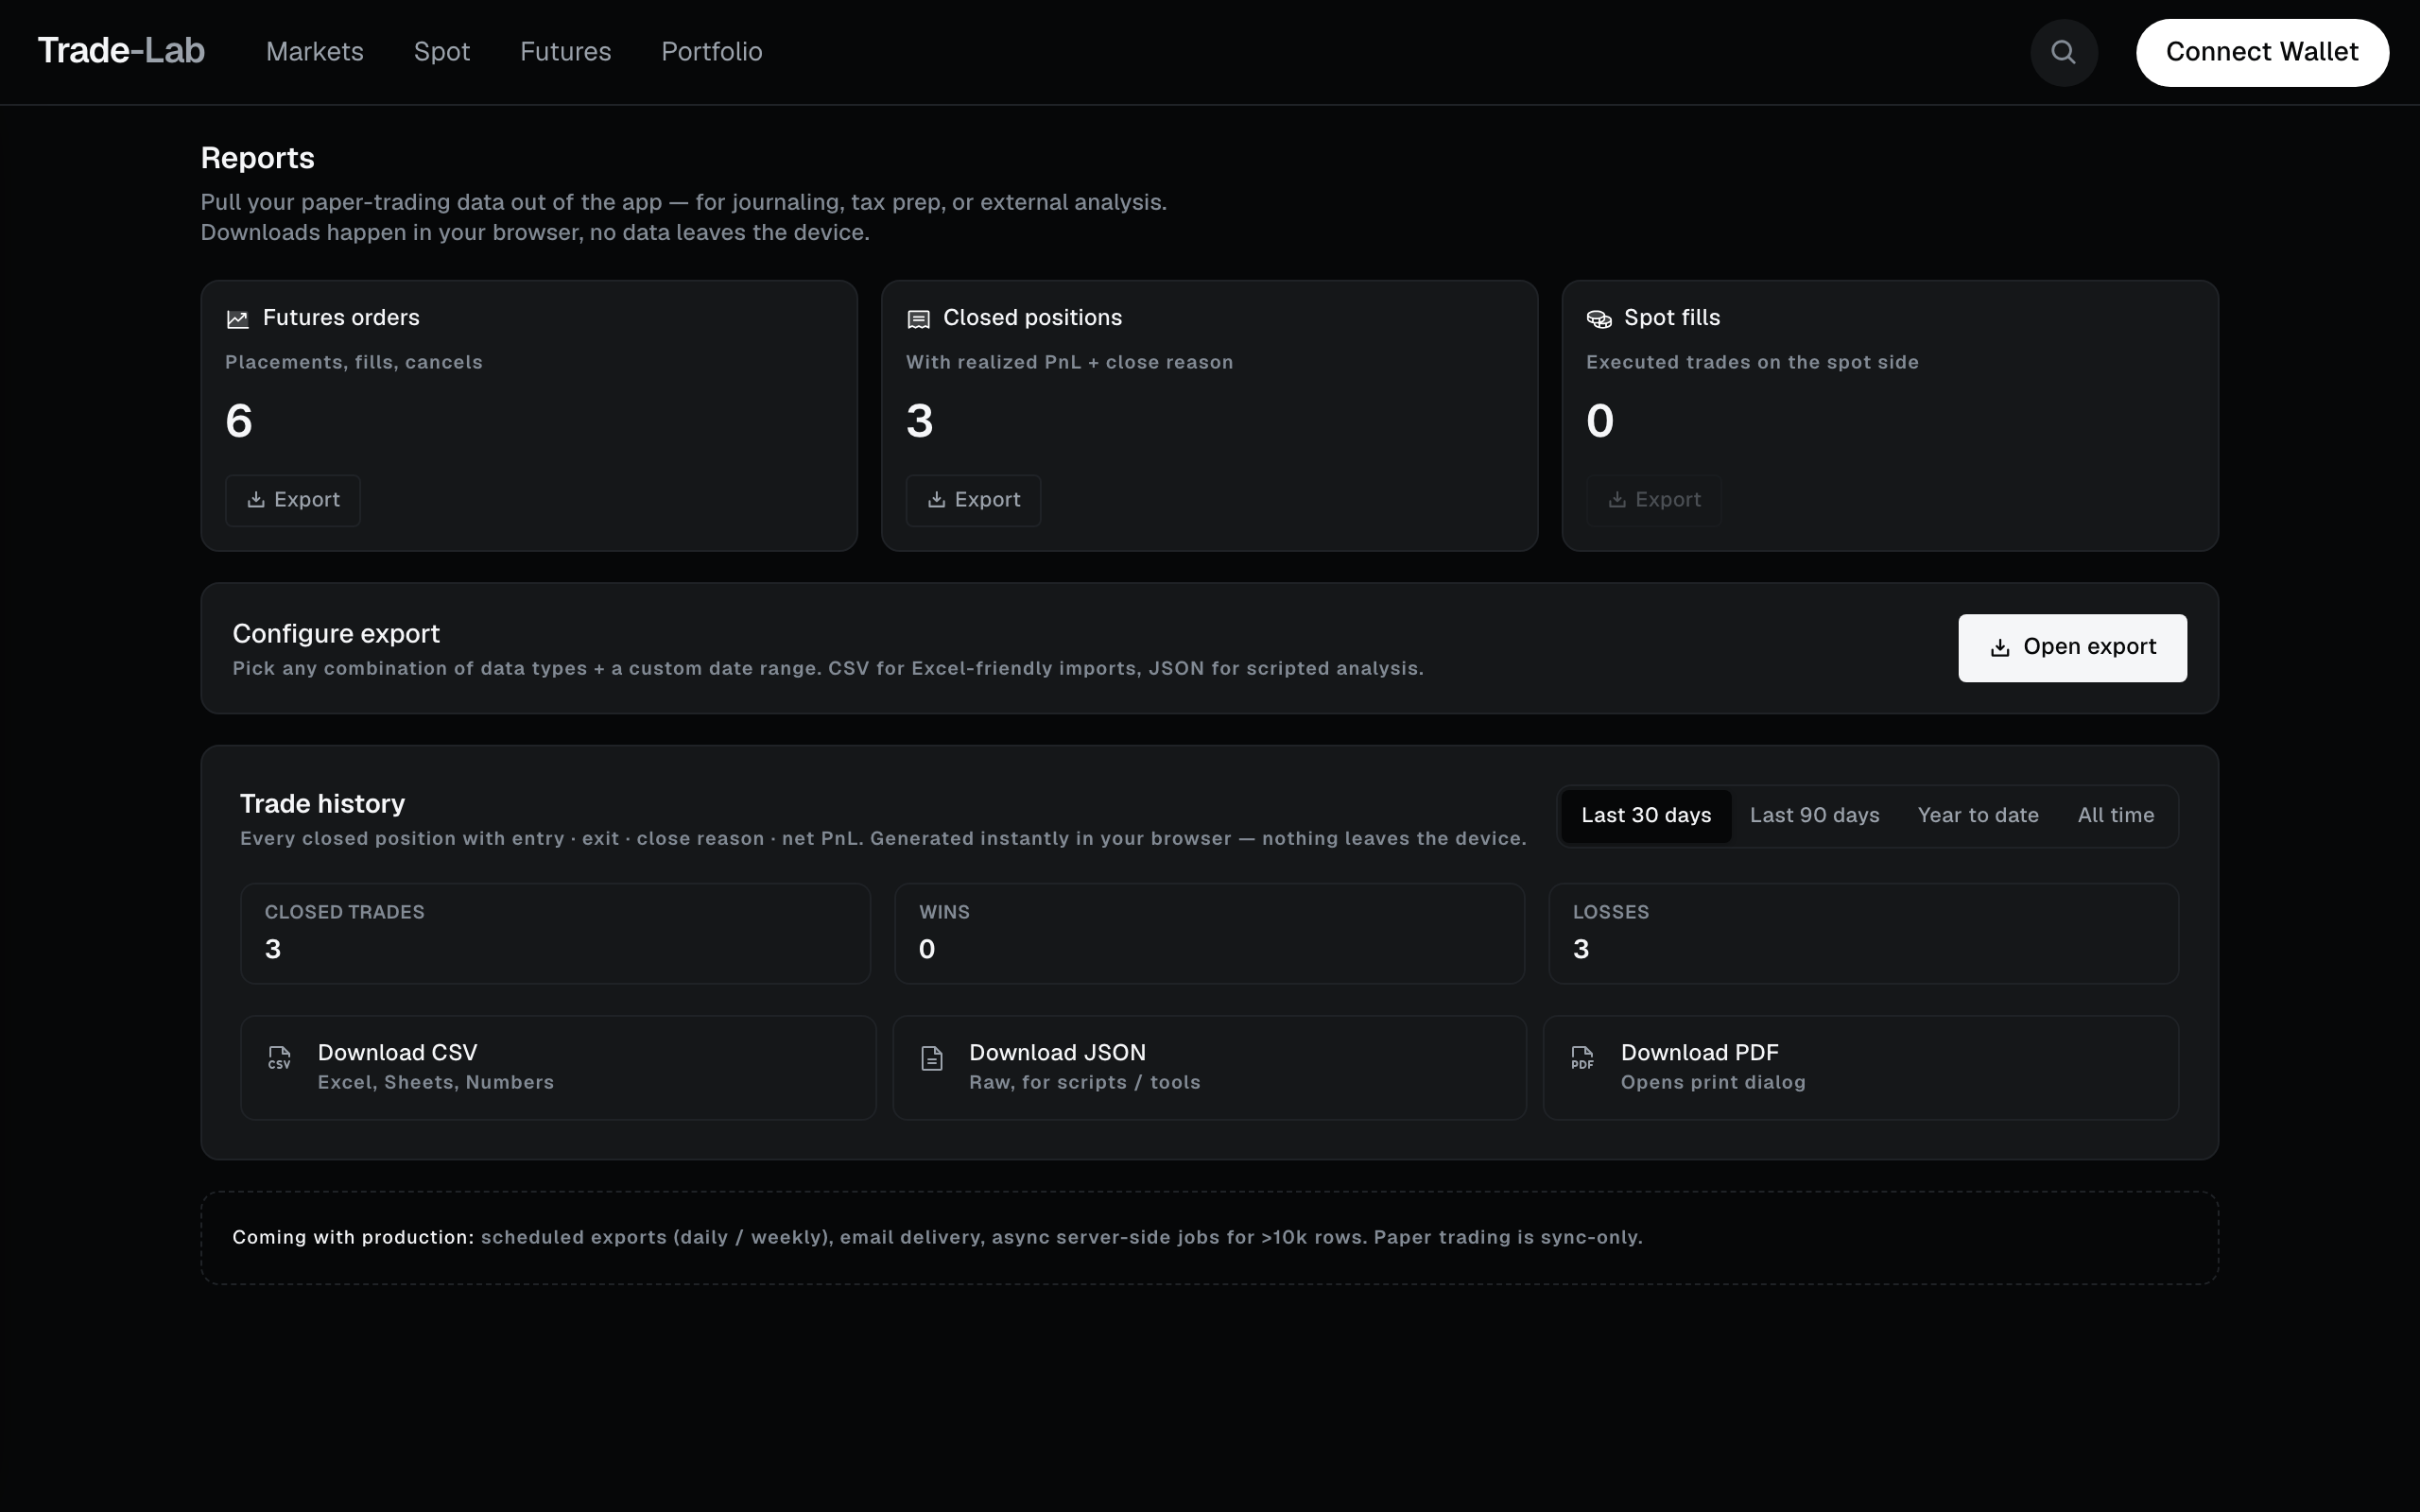Click the Futures orders count 6
Viewport: 2420px width, 1512px height.
(239, 421)
